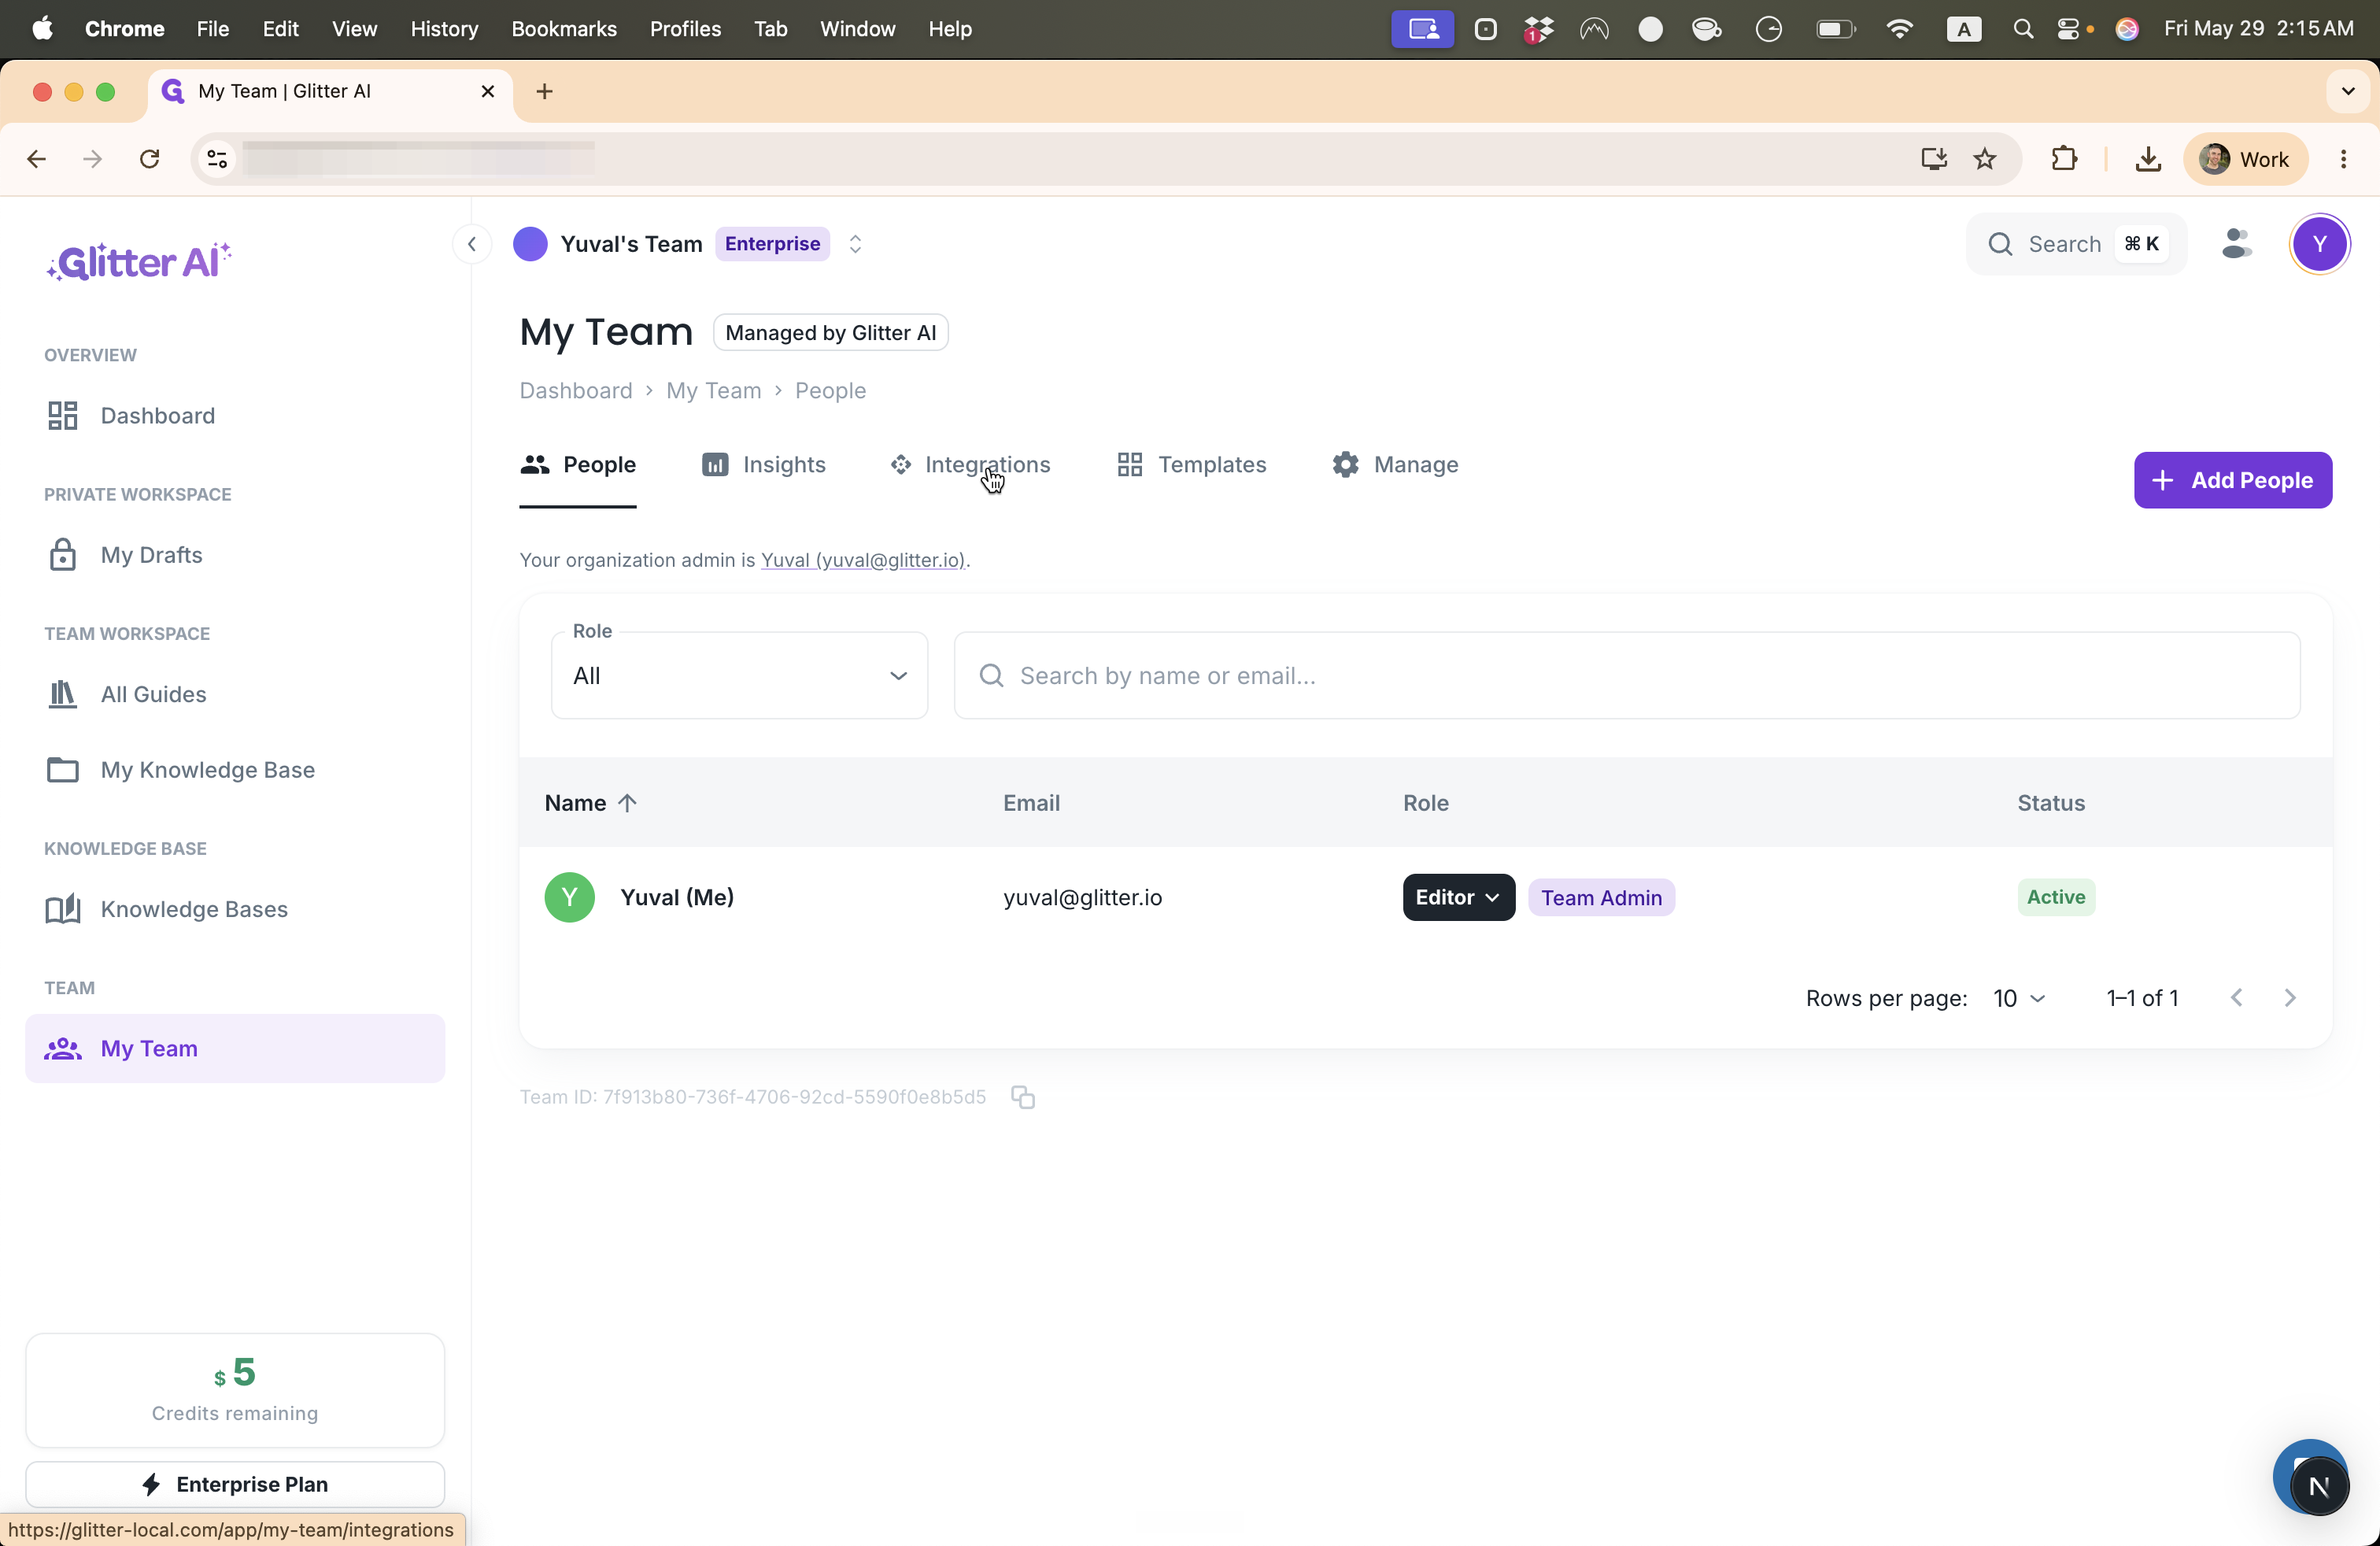The height and width of the screenshot is (1546, 2380).
Task: Click Yuval's green avatar in table
Action: [x=569, y=897]
